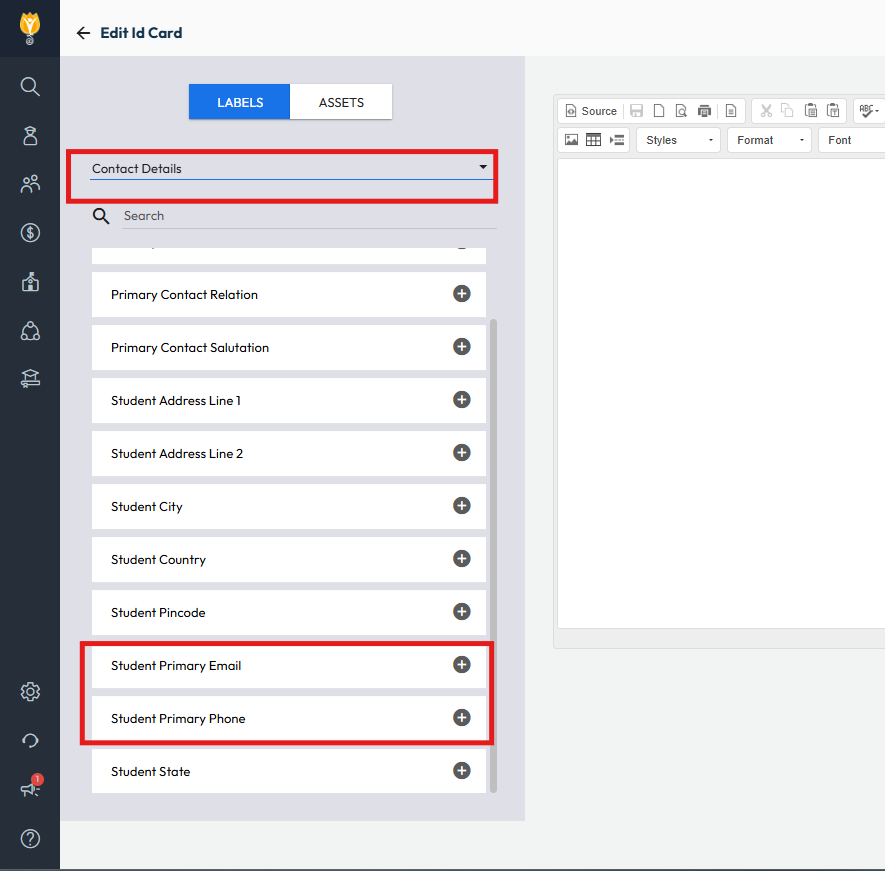Click the Insert Table icon
885x871 pixels.
point(593,139)
